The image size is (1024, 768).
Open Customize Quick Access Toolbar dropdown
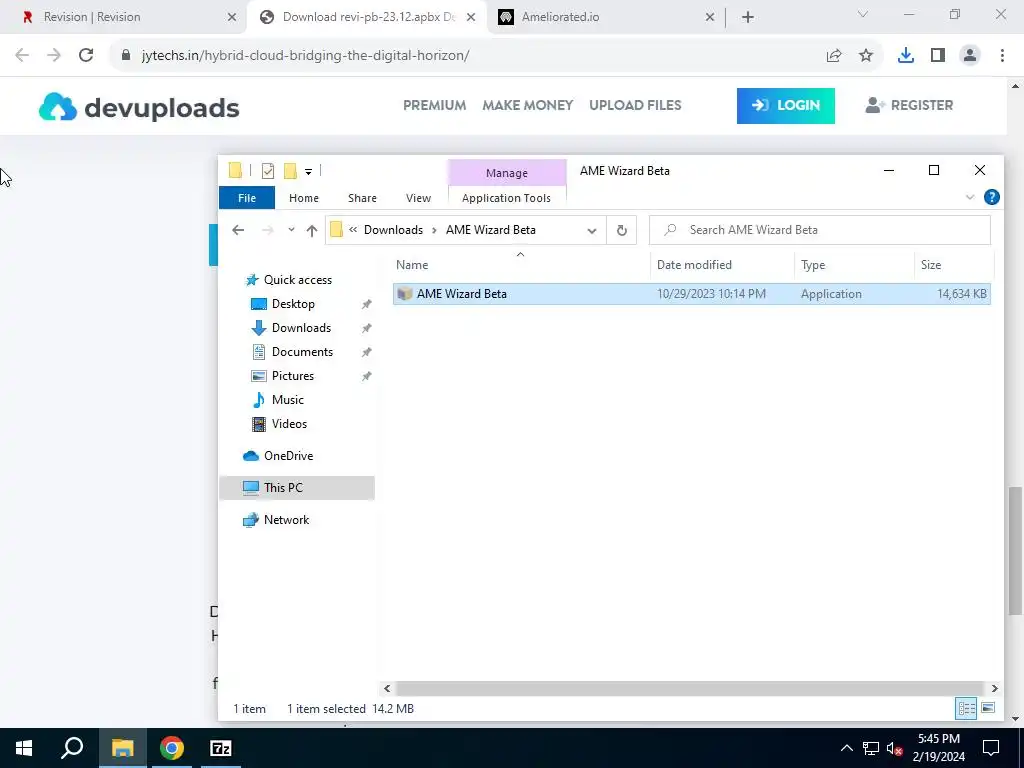308,172
